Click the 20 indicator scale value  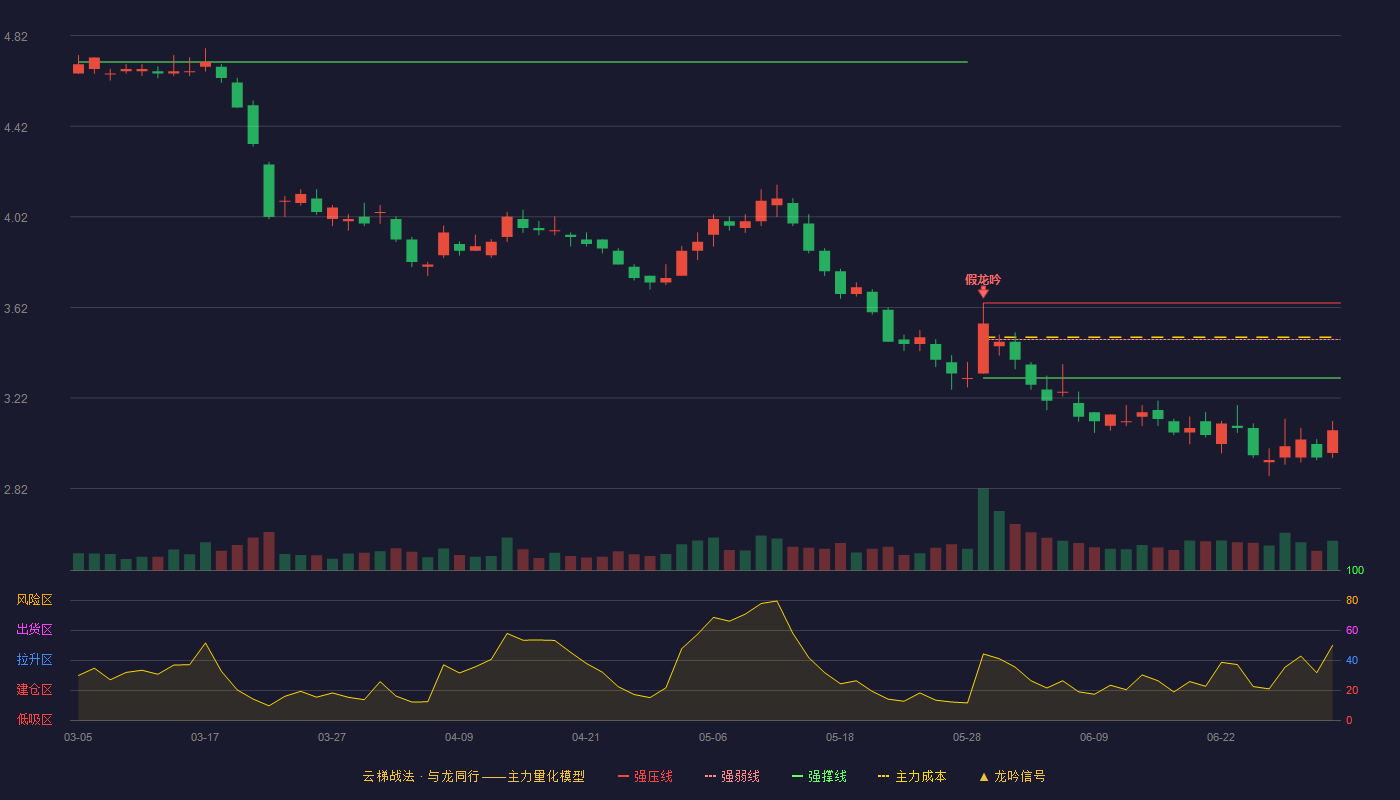(x=1352, y=690)
